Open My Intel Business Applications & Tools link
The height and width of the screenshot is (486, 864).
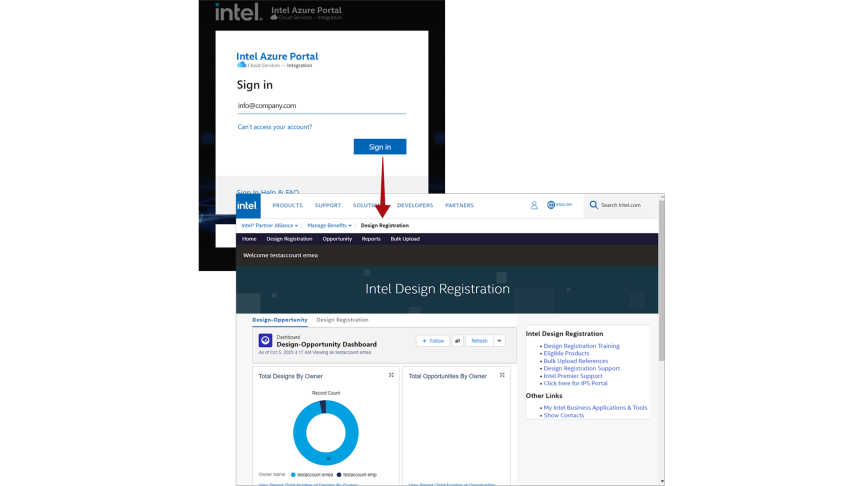pyautogui.click(x=595, y=408)
